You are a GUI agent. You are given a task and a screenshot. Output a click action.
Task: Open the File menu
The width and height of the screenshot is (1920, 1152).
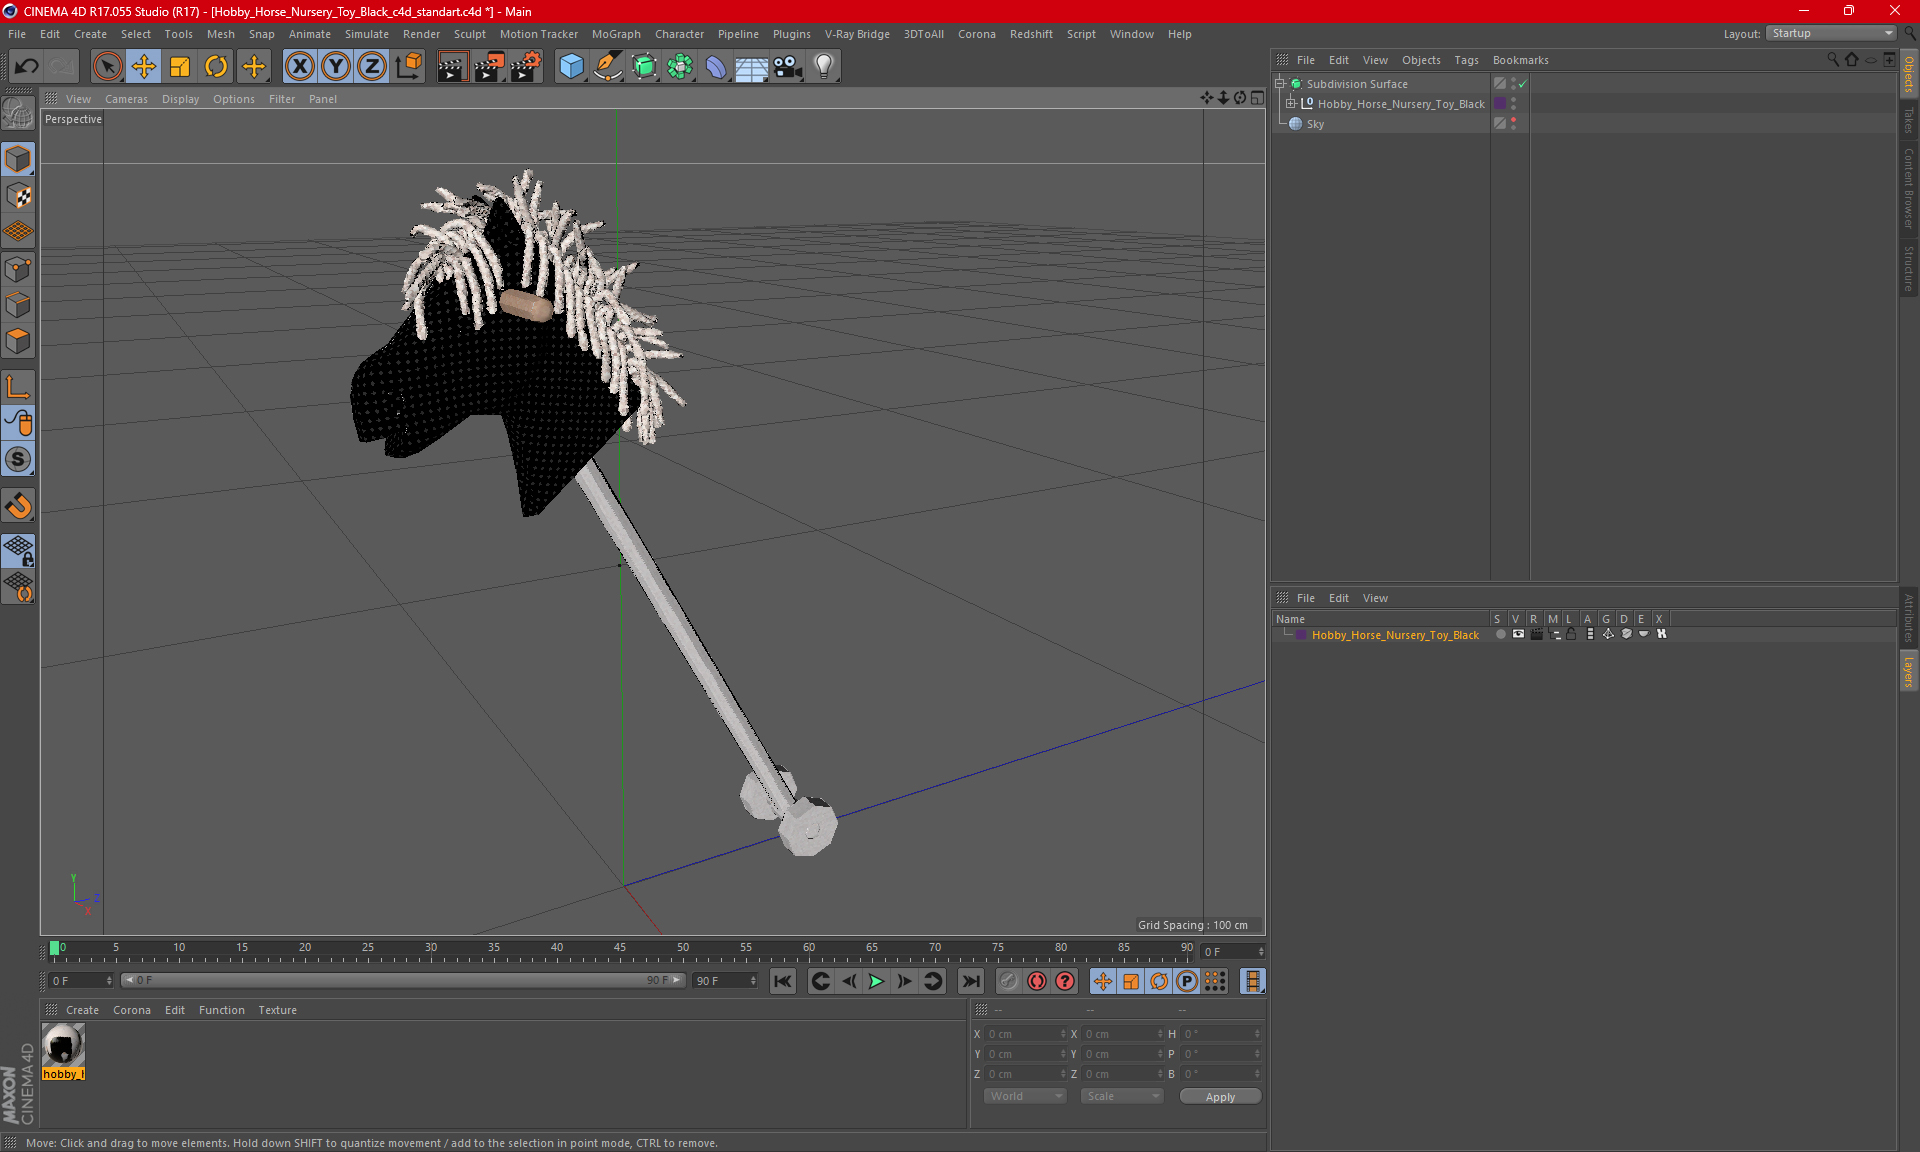[x=17, y=34]
